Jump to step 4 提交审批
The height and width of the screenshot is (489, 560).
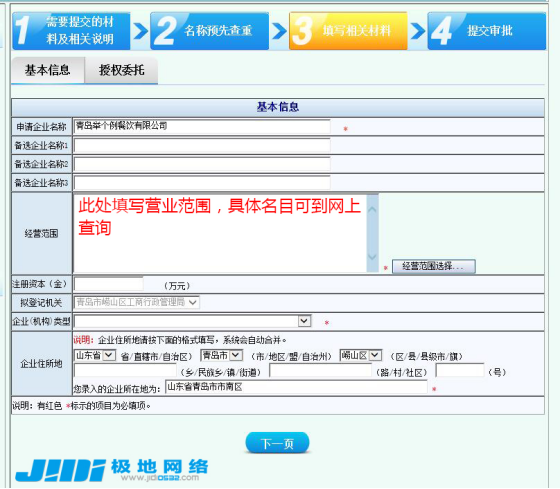(487, 31)
